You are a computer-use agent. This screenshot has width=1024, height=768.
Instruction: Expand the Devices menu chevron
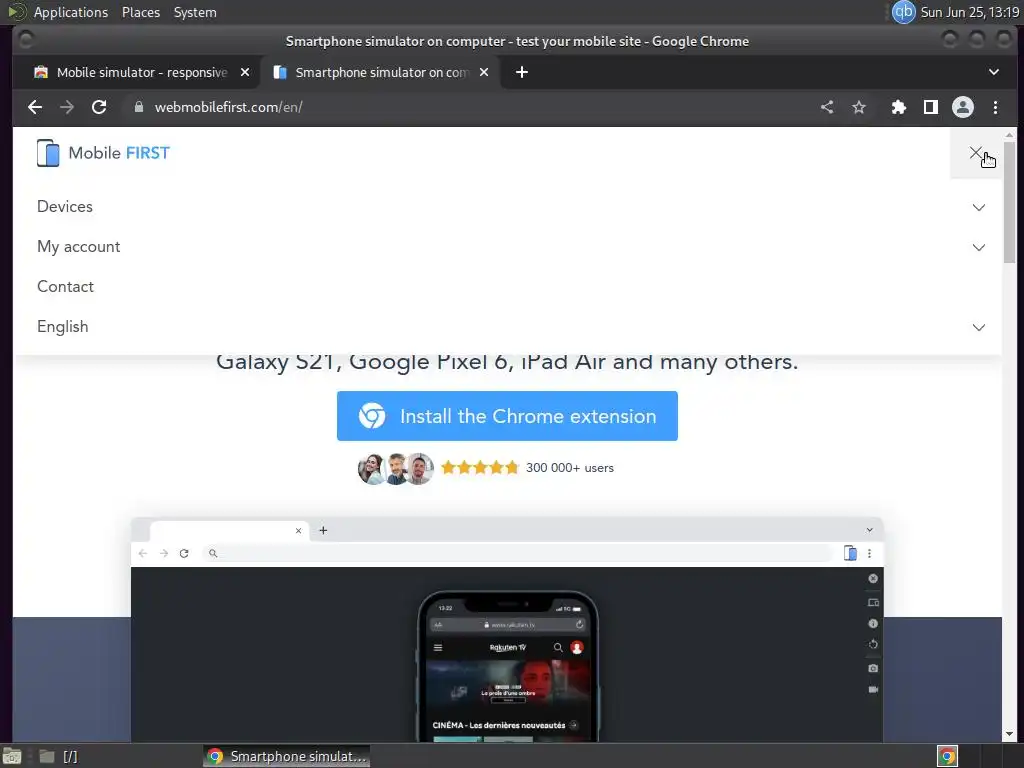pyautogui.click(x=978, y=208)
